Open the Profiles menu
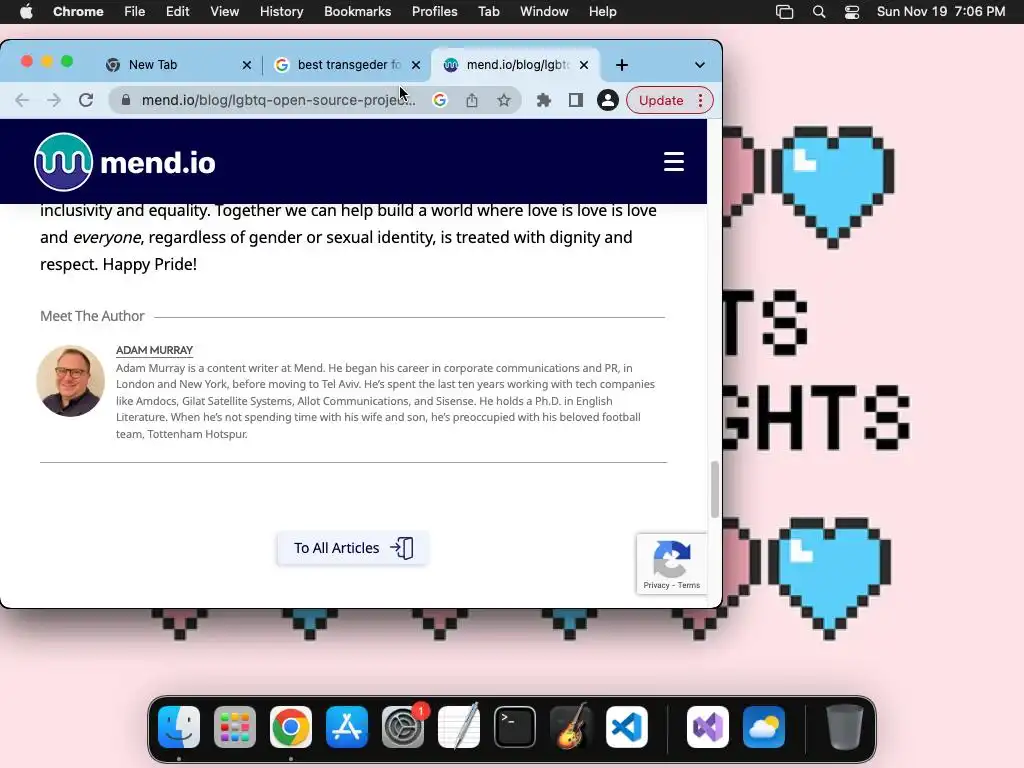 (434, 12)
